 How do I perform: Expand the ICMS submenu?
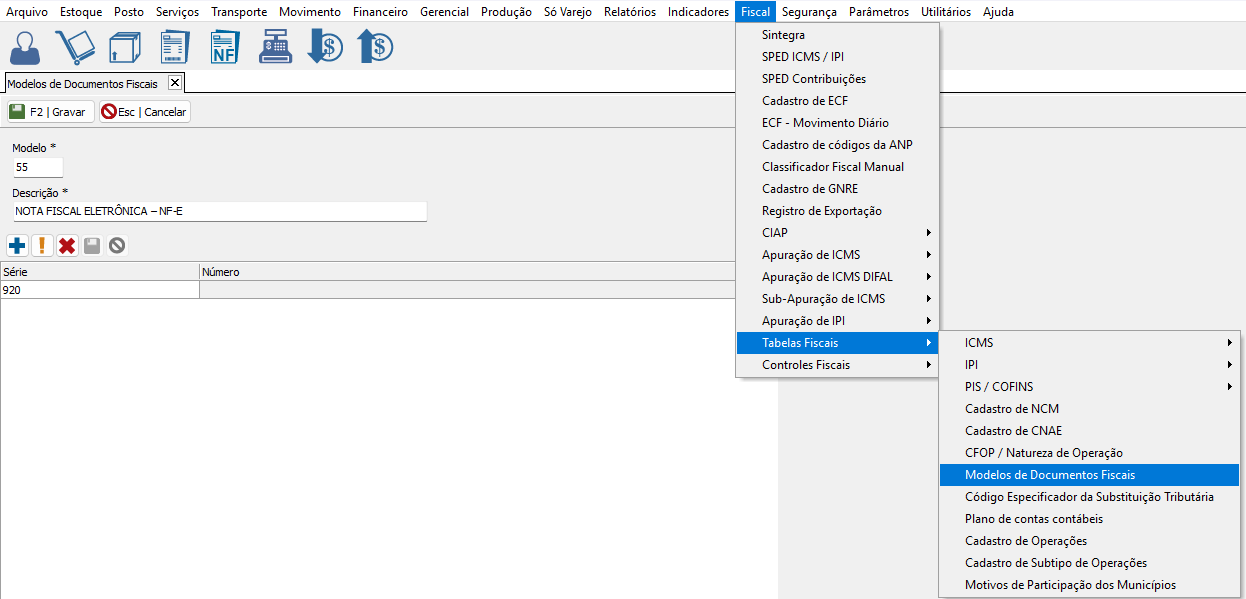[1089, 343]
